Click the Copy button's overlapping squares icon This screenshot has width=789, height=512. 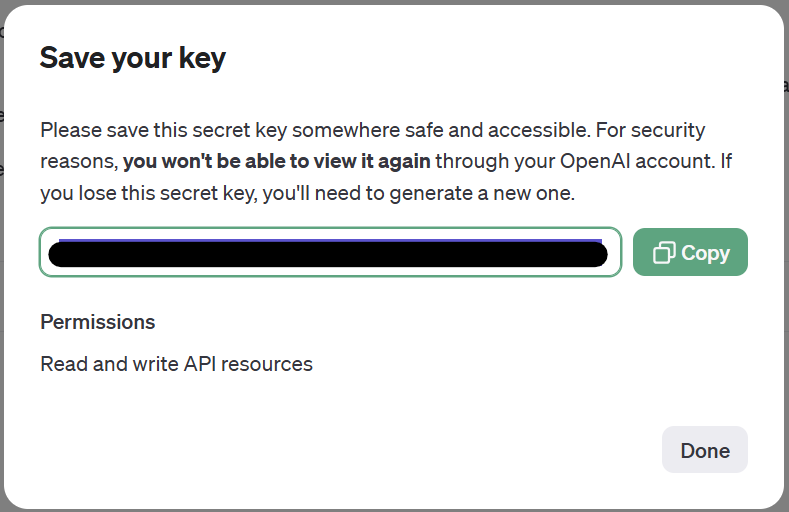click(x=664, y=252)
